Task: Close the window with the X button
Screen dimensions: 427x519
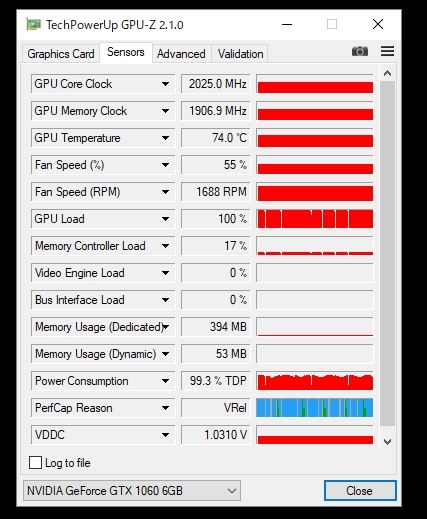Action: (378, 24)
